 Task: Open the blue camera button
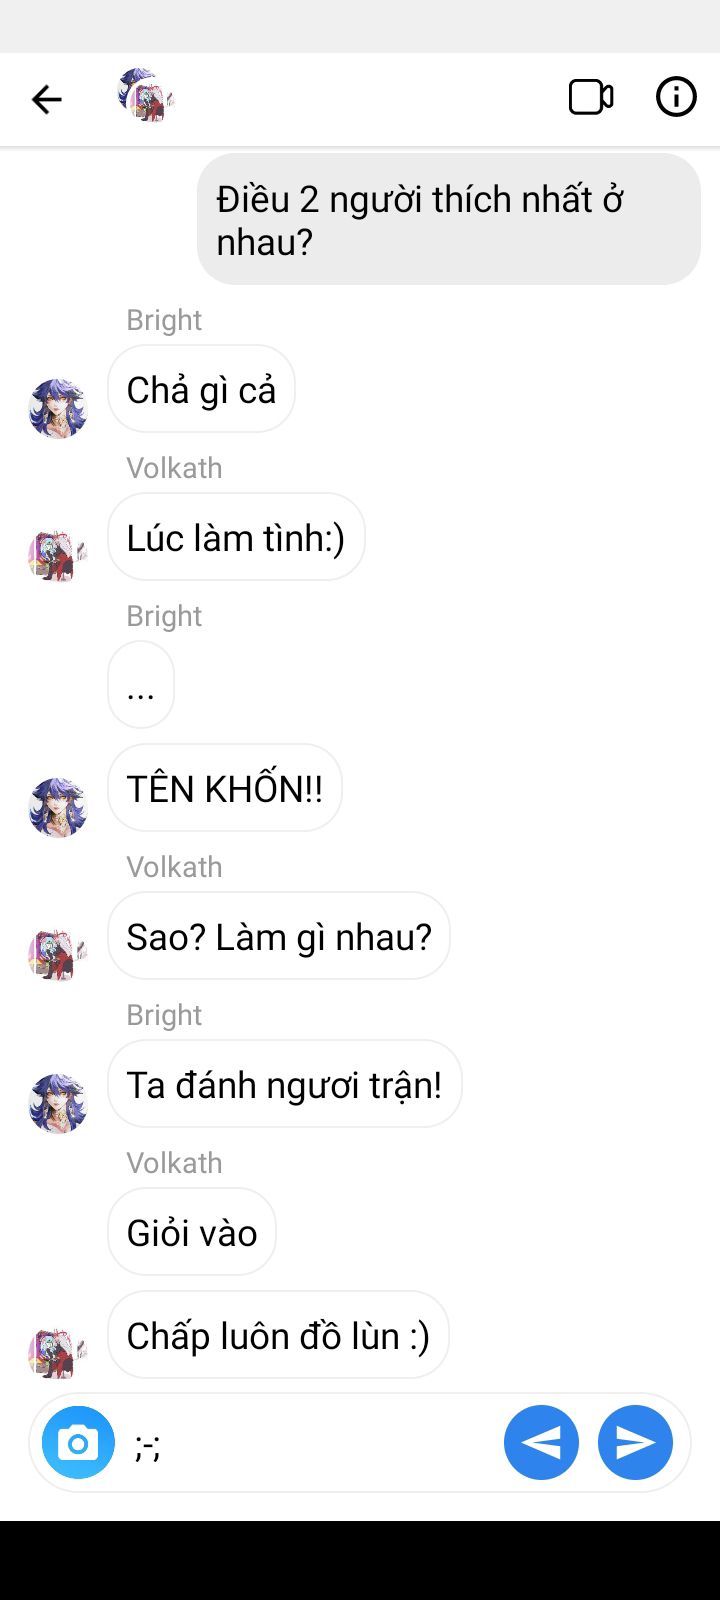pos(78,1442)
